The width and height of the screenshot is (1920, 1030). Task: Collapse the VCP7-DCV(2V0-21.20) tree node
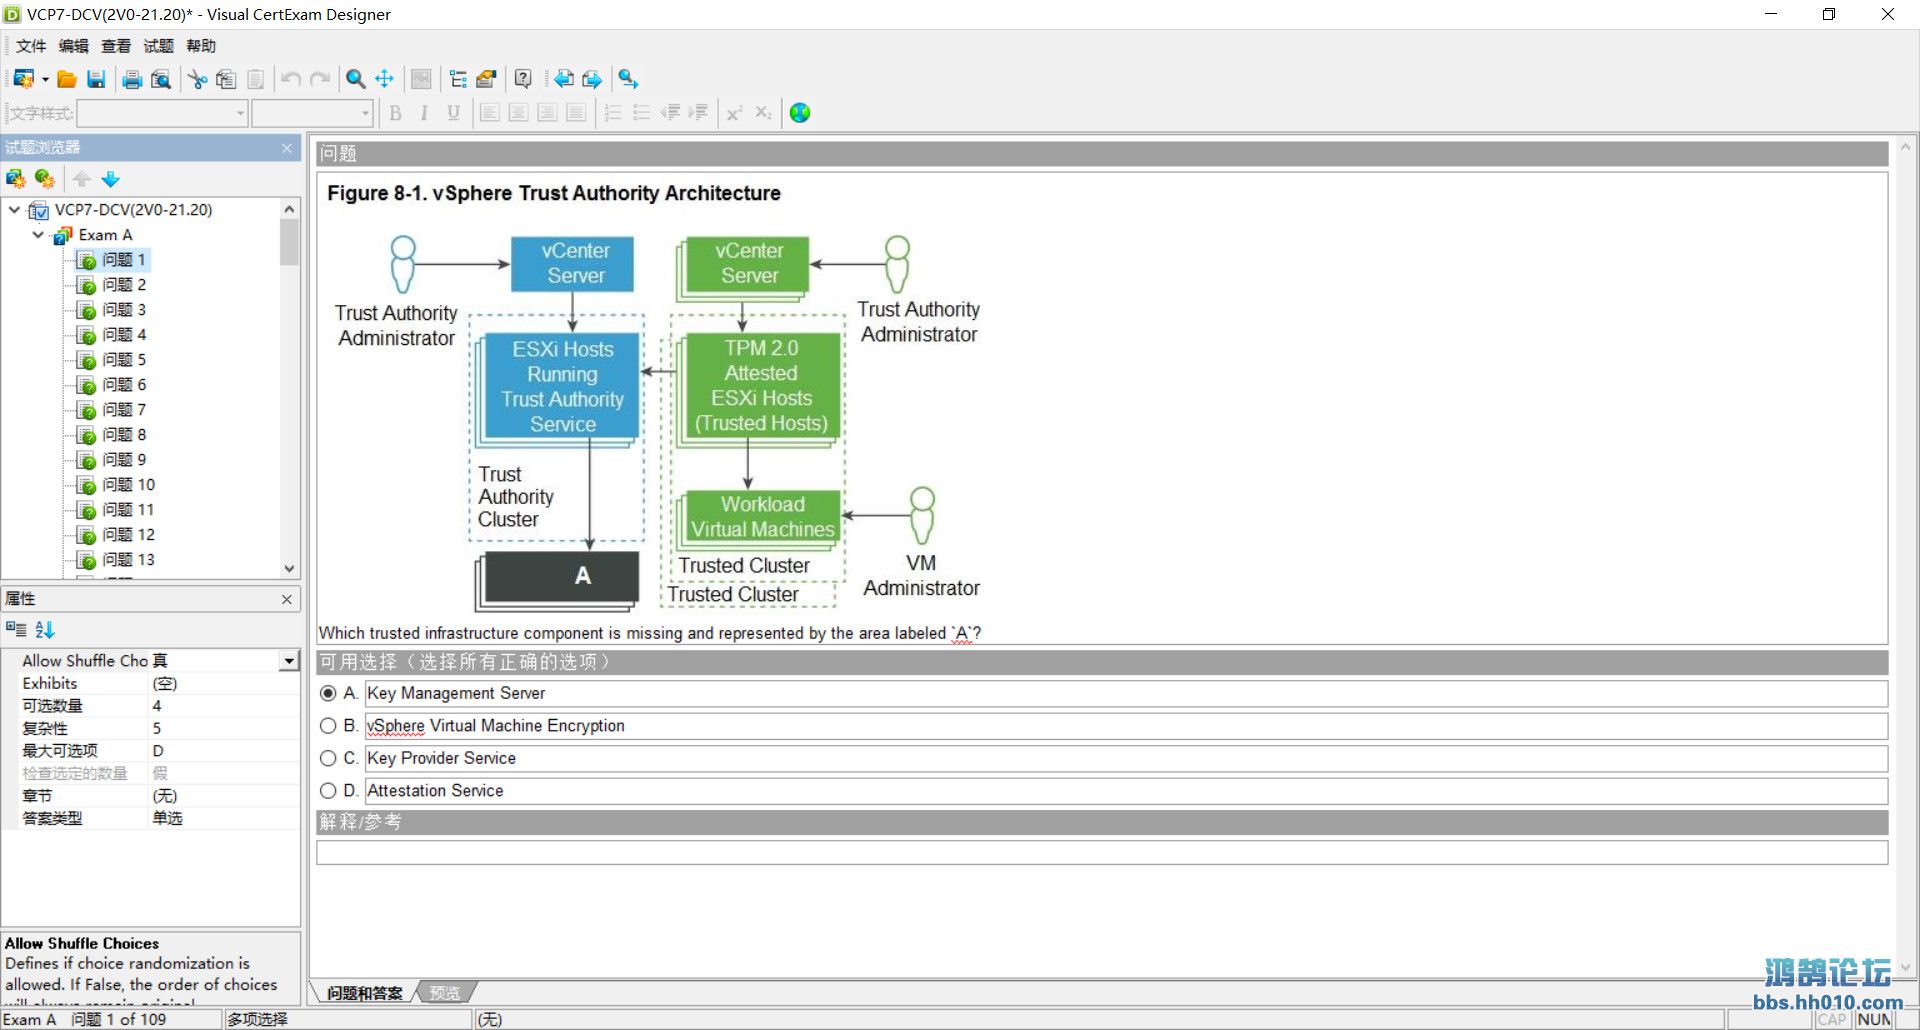(14, 210)
